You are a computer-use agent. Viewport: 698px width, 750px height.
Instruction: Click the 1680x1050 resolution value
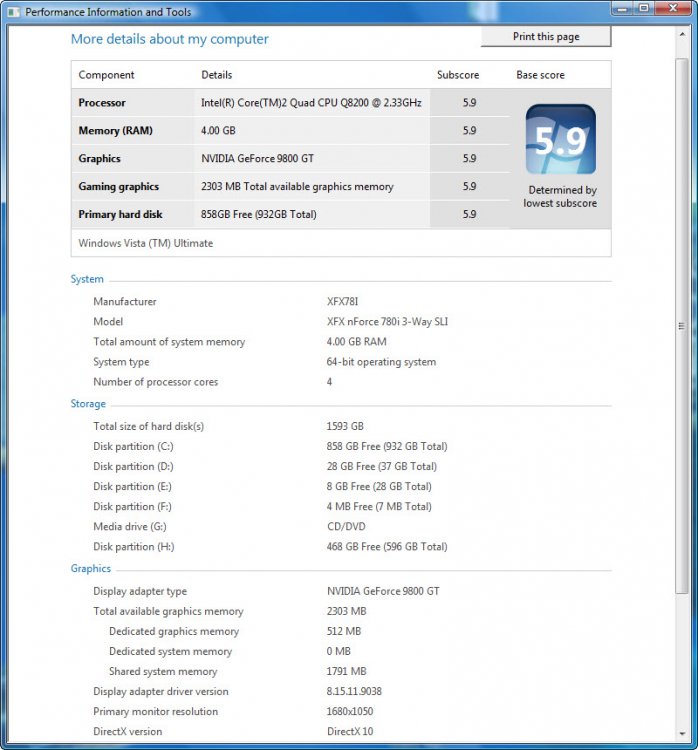[x=350, y=712]
